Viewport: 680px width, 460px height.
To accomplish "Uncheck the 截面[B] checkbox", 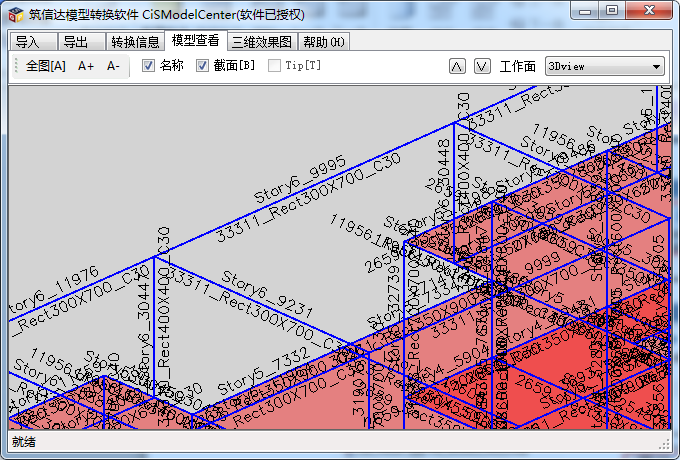I will click(203, 66).
